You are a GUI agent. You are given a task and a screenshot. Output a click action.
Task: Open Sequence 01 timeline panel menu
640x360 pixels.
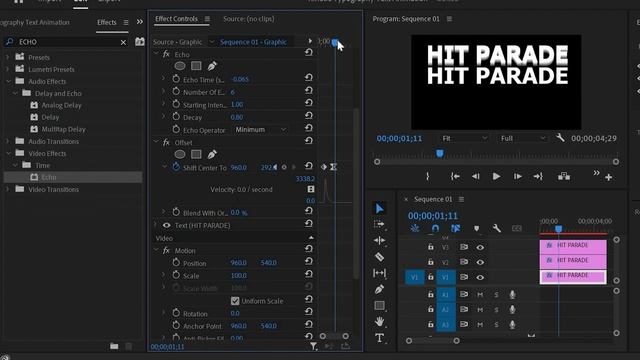pyautogui.click(x=461, y=199)
